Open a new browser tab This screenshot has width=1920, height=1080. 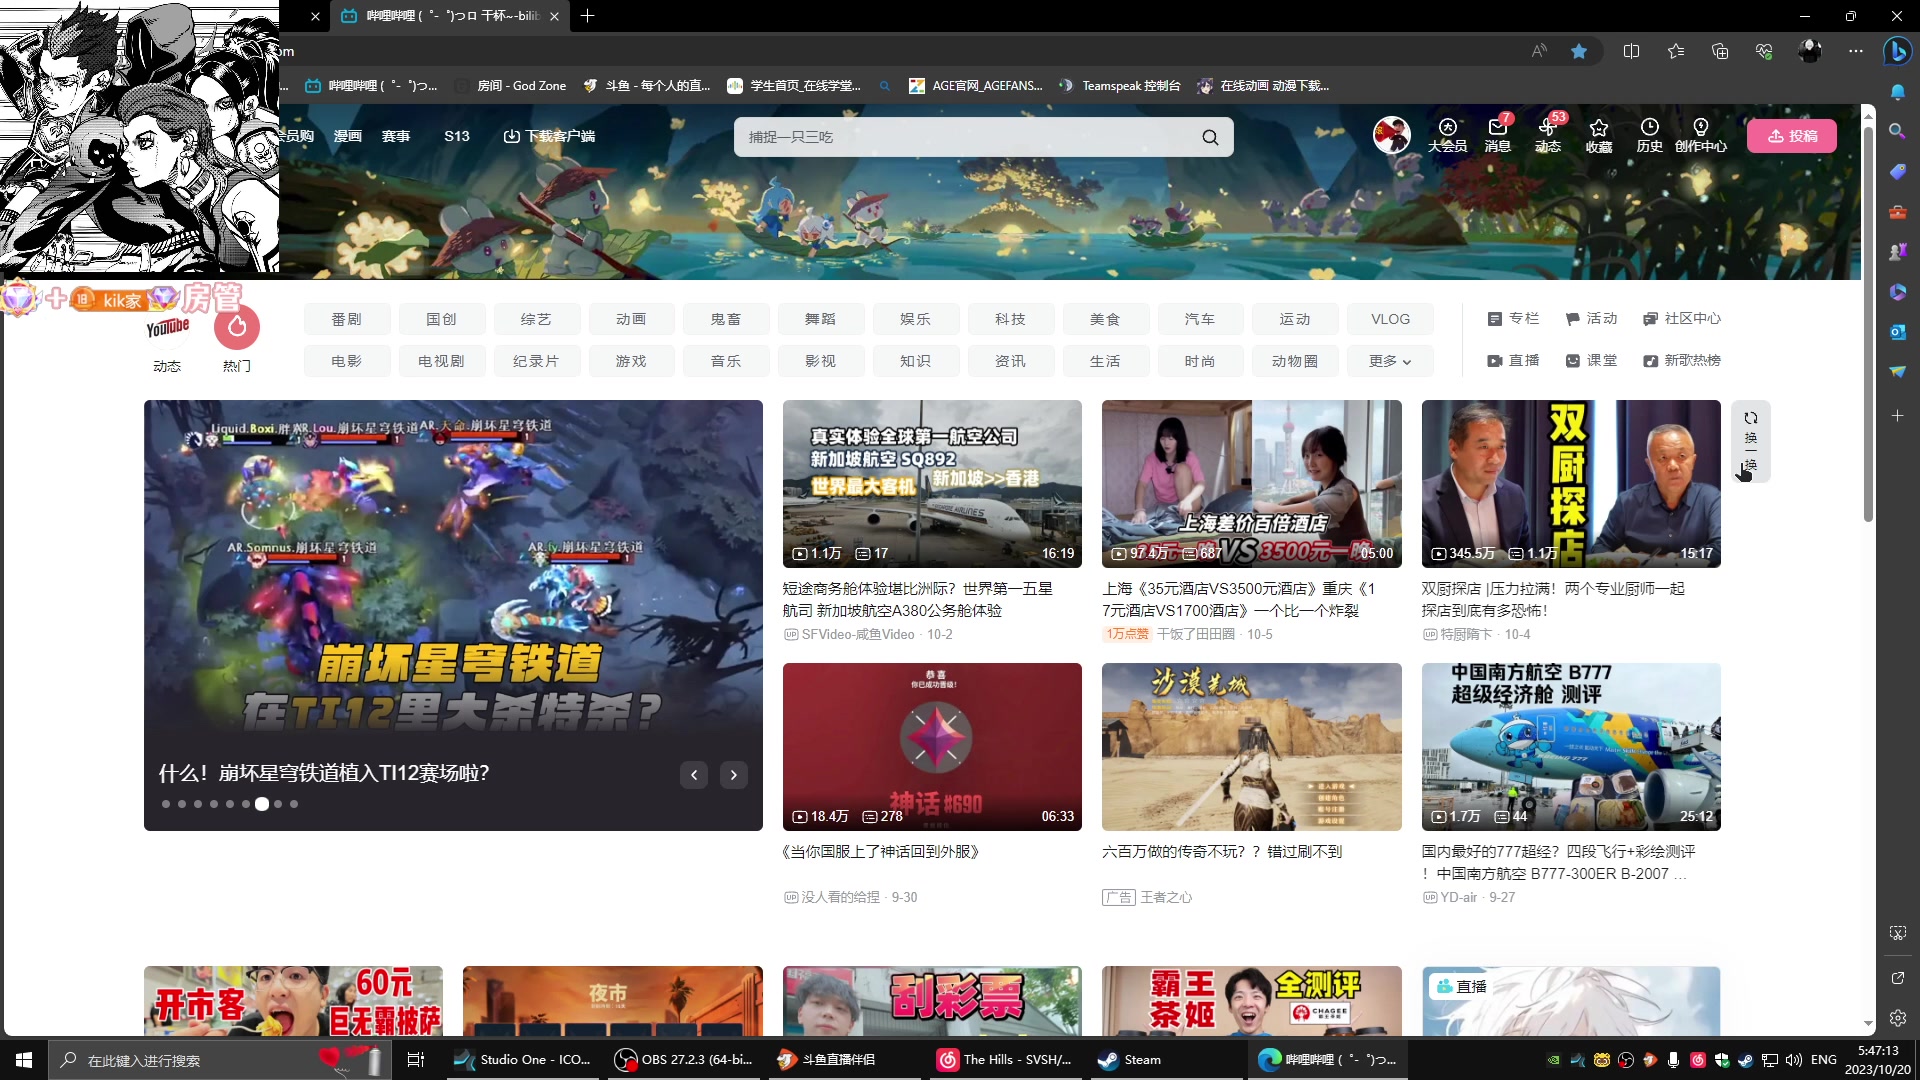588,16
